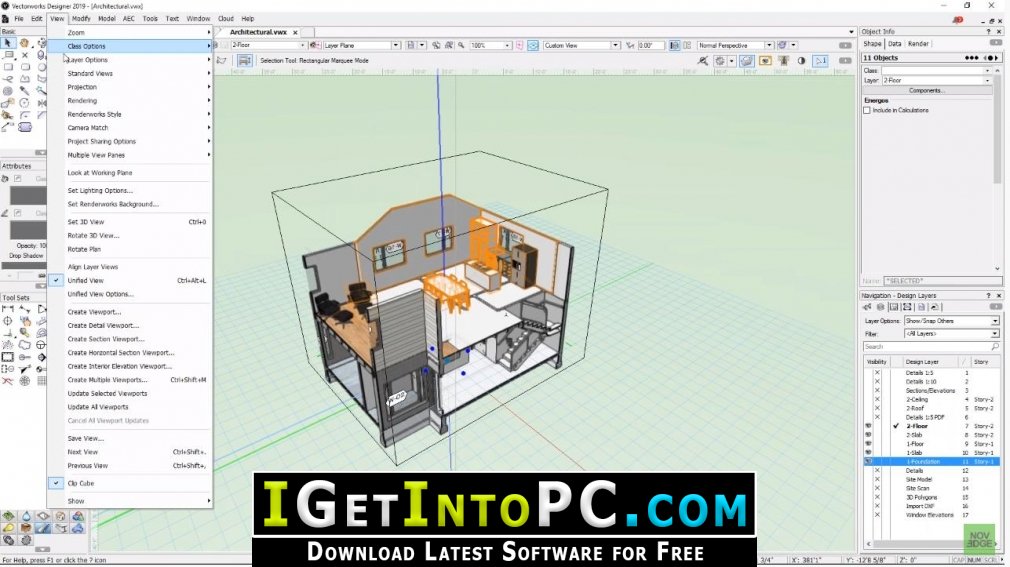The image size is (1010, 567).
Task: Click the snapping settings gear icon
Action: click(720, 61)
